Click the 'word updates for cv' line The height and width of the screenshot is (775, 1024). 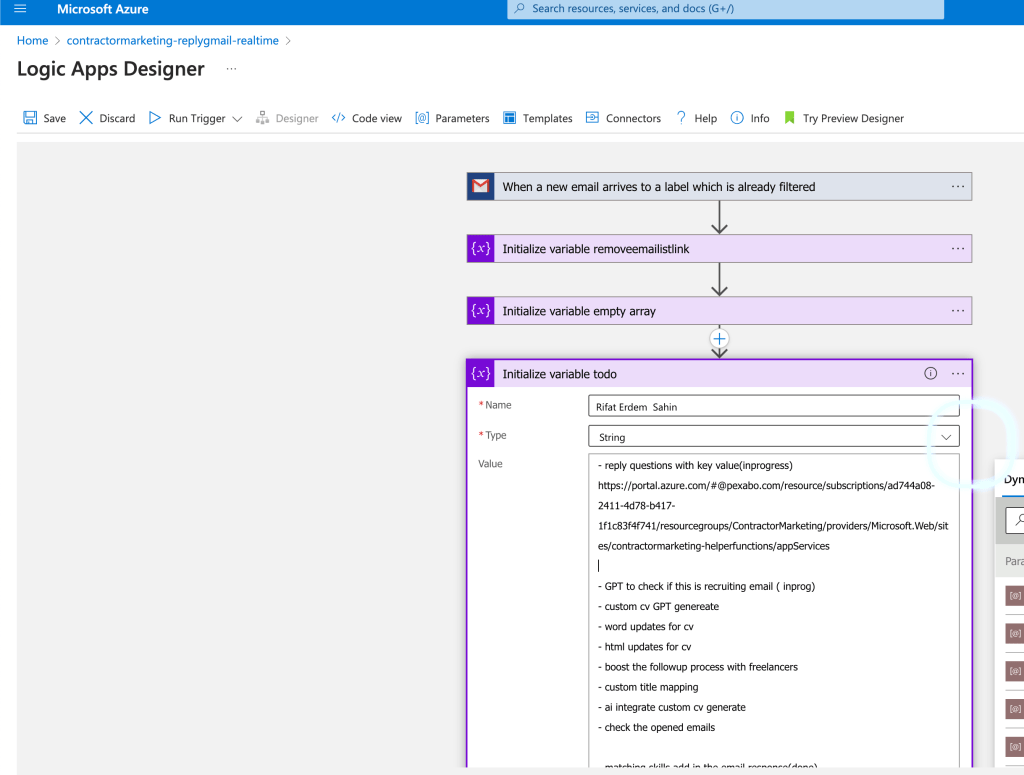click(x=646, y=627)
